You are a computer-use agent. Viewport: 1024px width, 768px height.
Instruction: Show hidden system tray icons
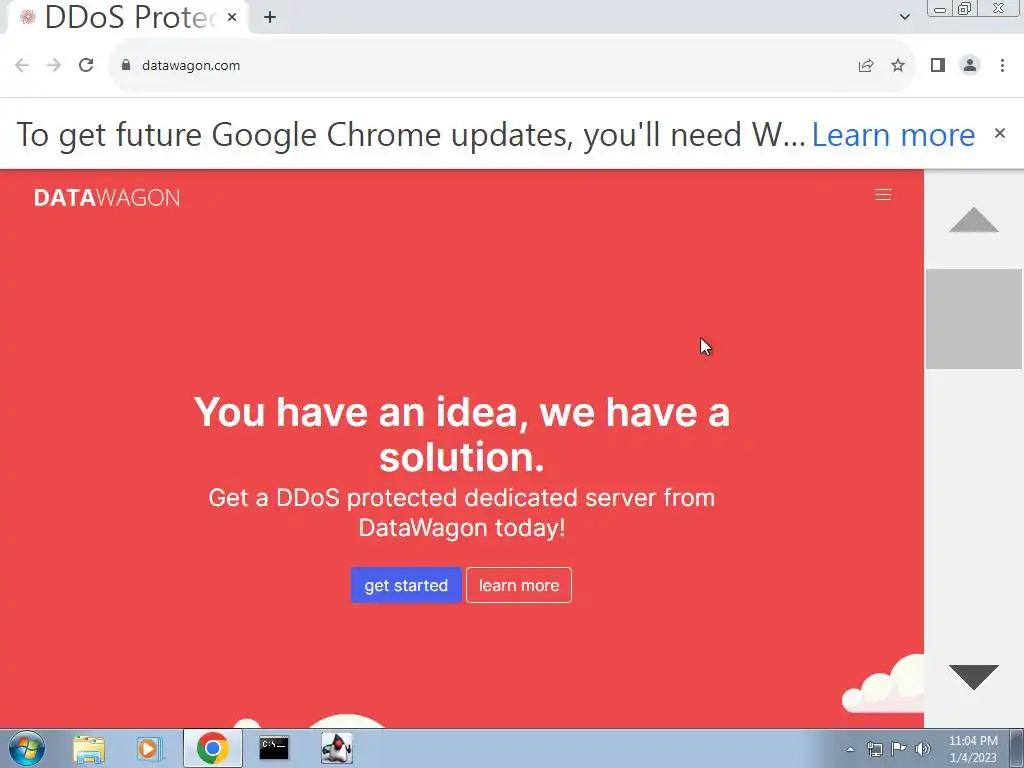pos(850,749)
